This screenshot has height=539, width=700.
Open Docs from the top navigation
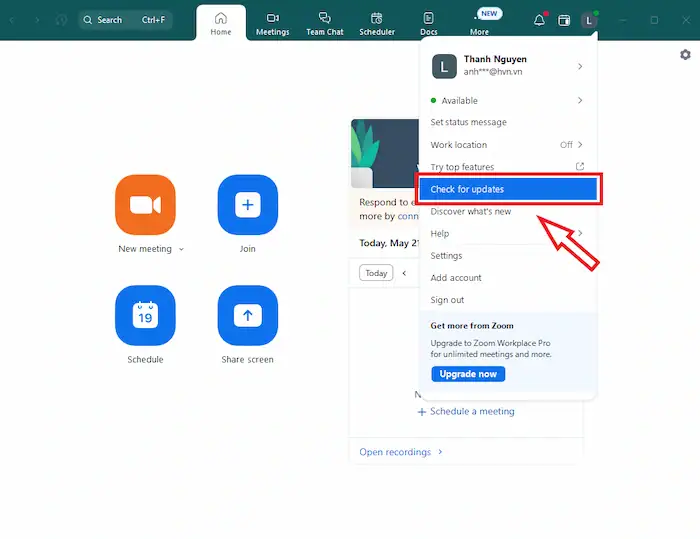pyautogui.click(x=428, y=23)
